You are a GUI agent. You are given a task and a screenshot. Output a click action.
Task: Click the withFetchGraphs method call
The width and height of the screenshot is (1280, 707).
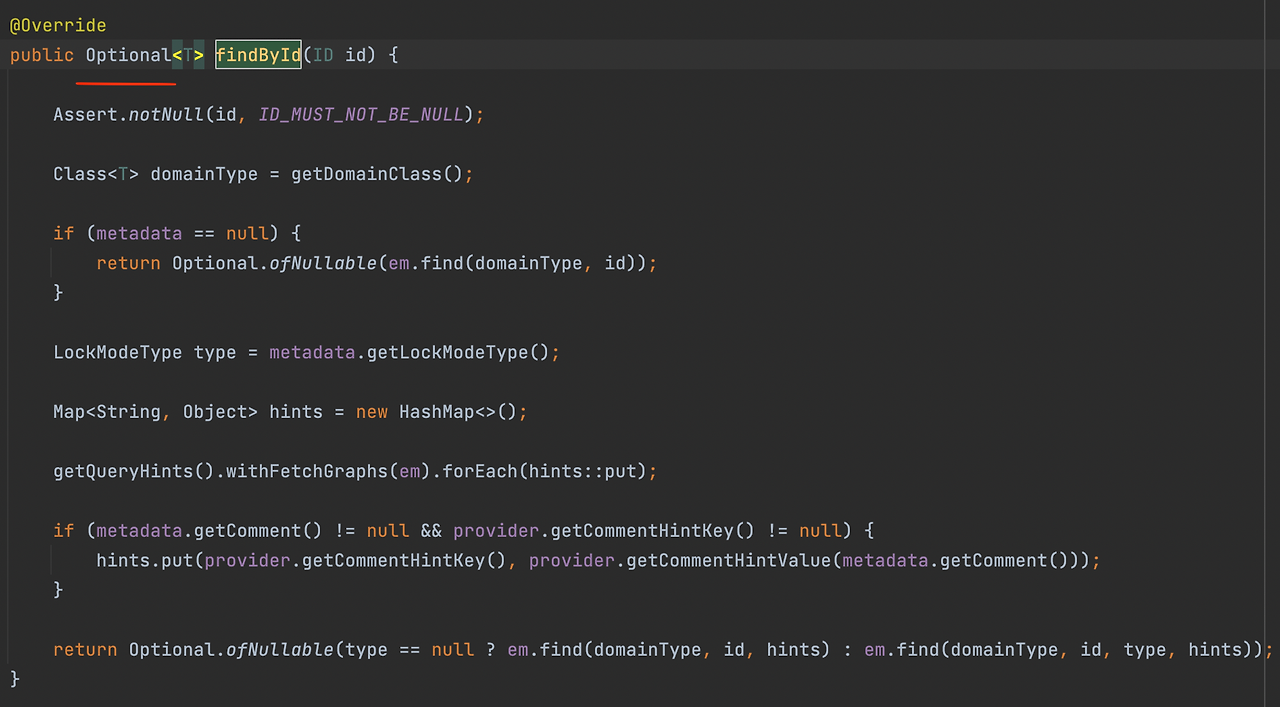coord(307,471)
